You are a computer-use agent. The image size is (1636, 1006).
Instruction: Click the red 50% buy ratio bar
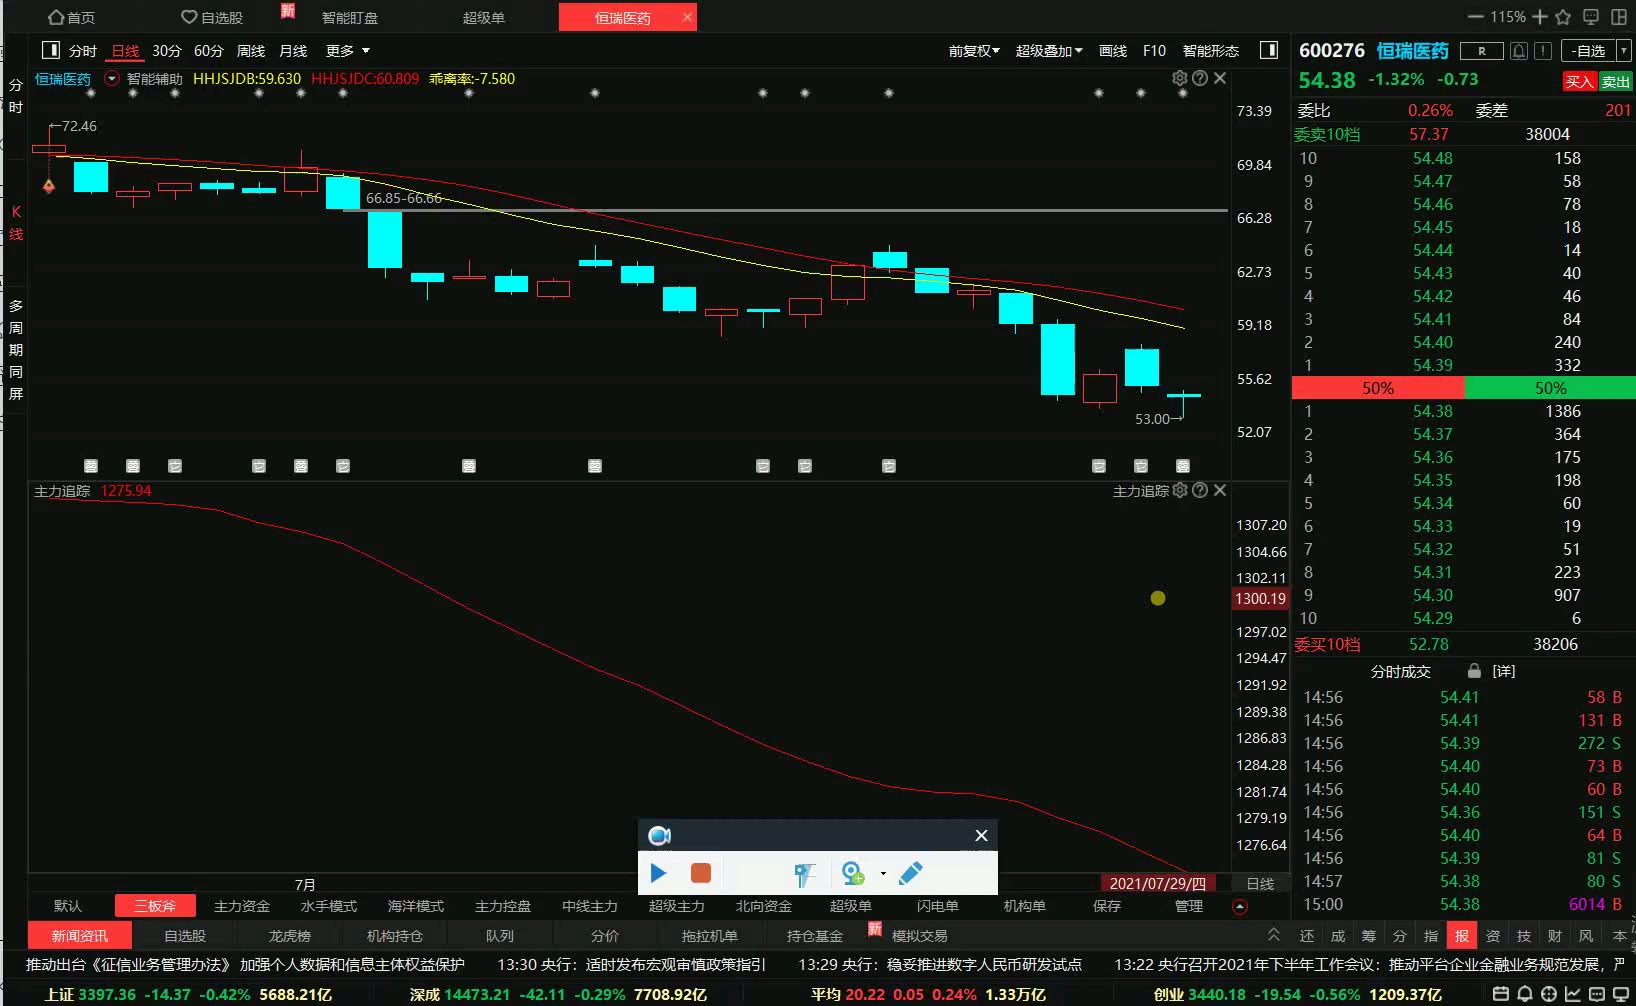1378,388
